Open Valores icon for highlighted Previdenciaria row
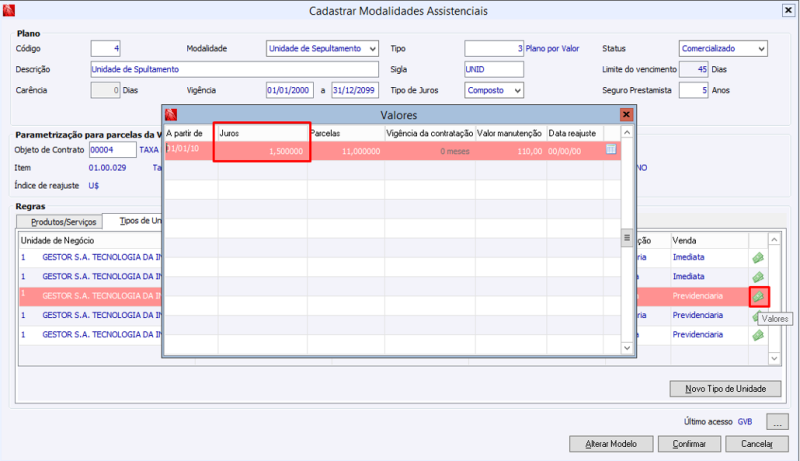The width and height of the screenshot is (800, 461). (x=759, y=296)
